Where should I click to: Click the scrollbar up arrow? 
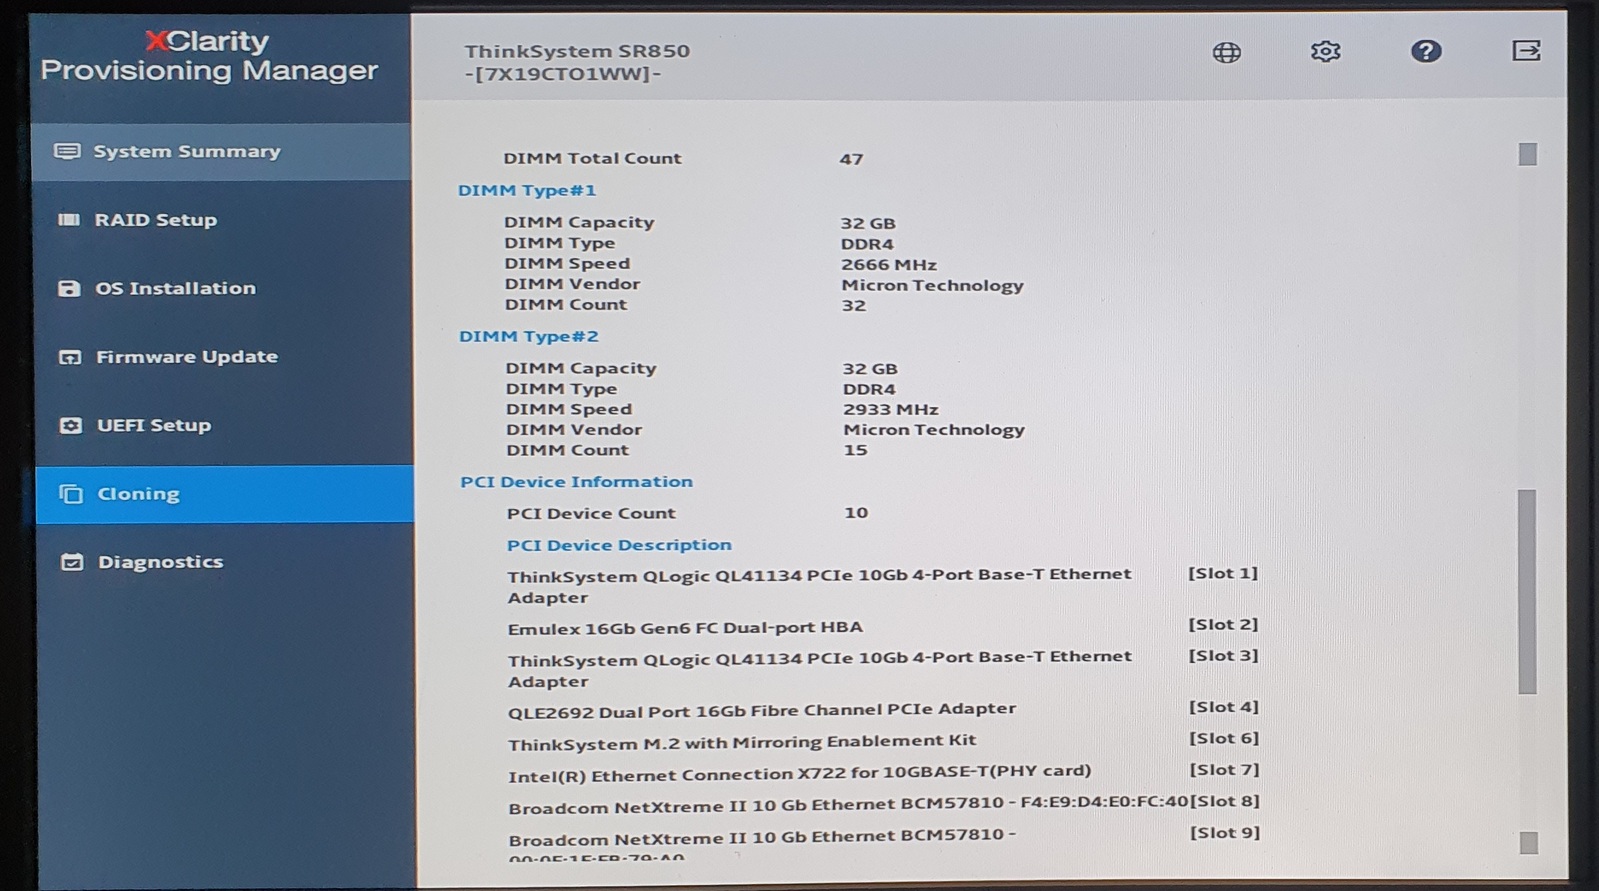(1527, 154)
